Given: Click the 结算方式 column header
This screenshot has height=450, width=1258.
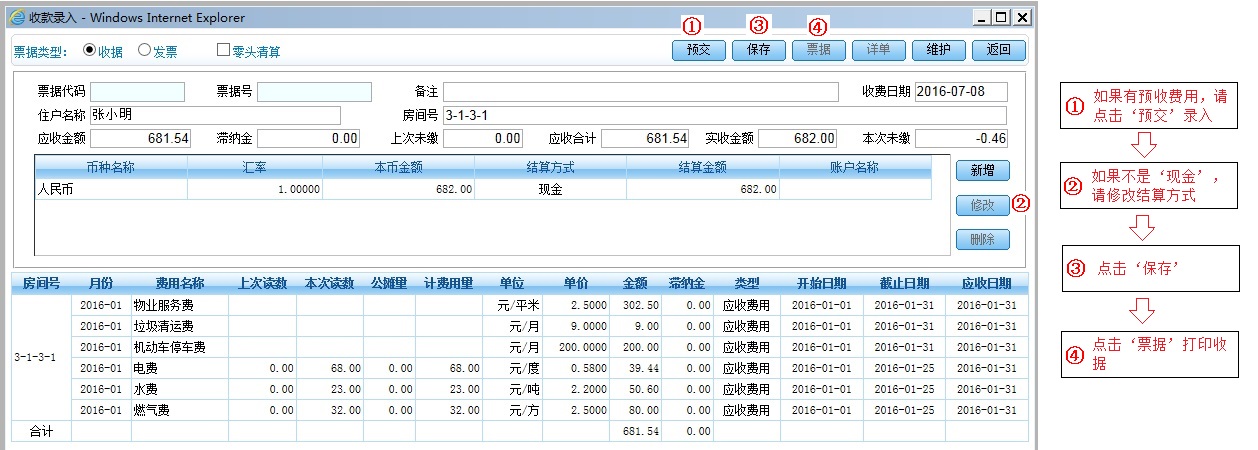Looking at the screenshot, I should (x=550, y=167).
